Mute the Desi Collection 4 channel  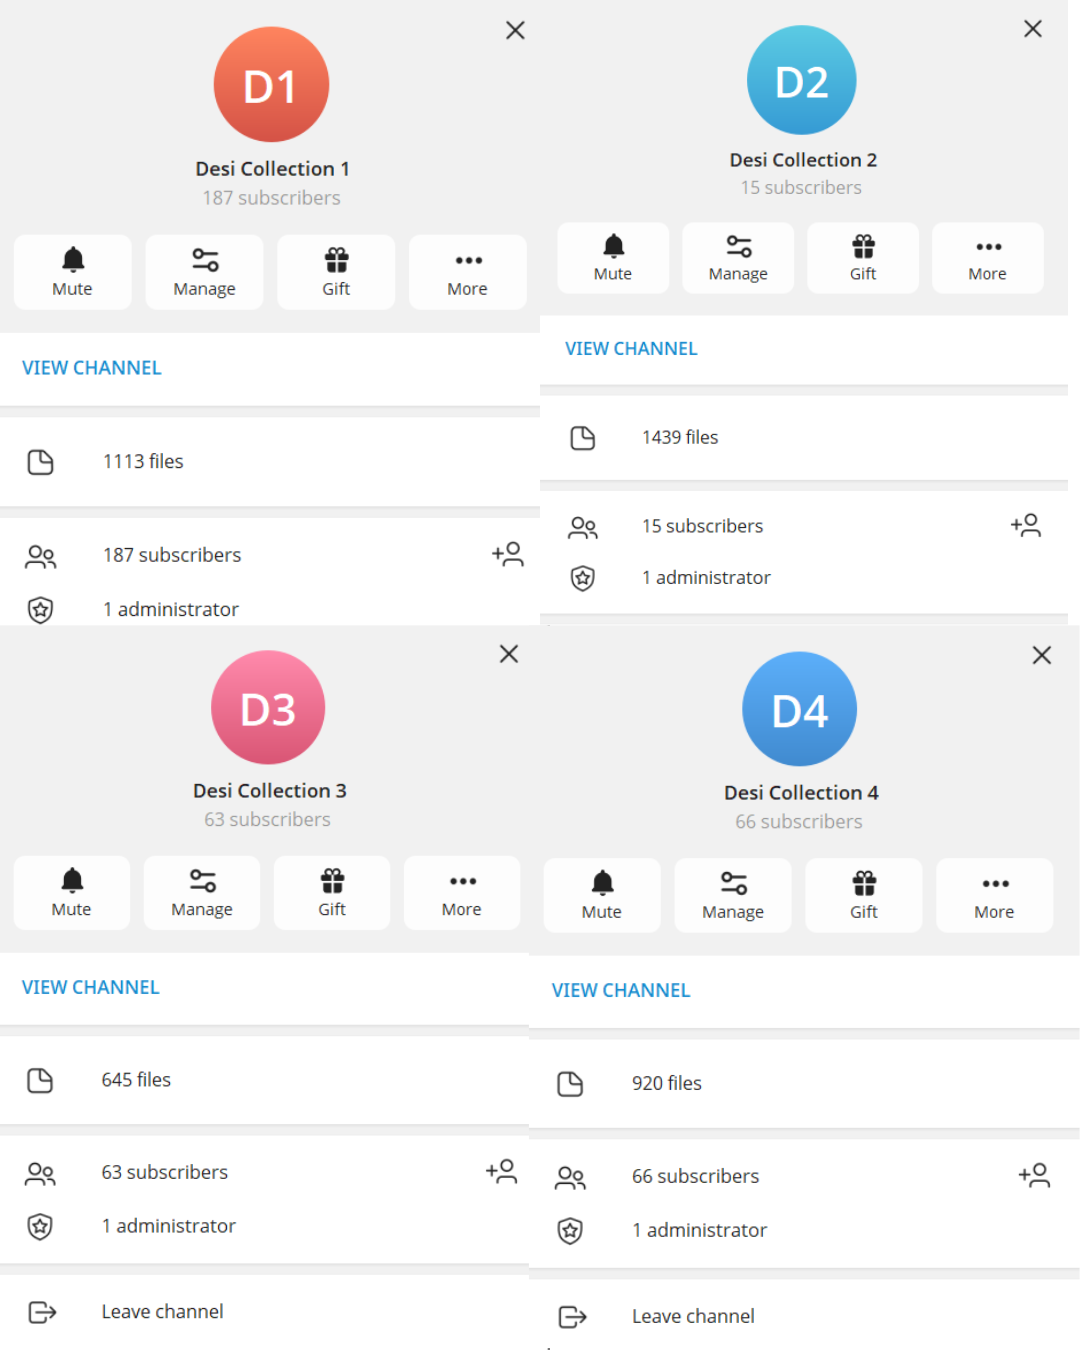point(602,895)
